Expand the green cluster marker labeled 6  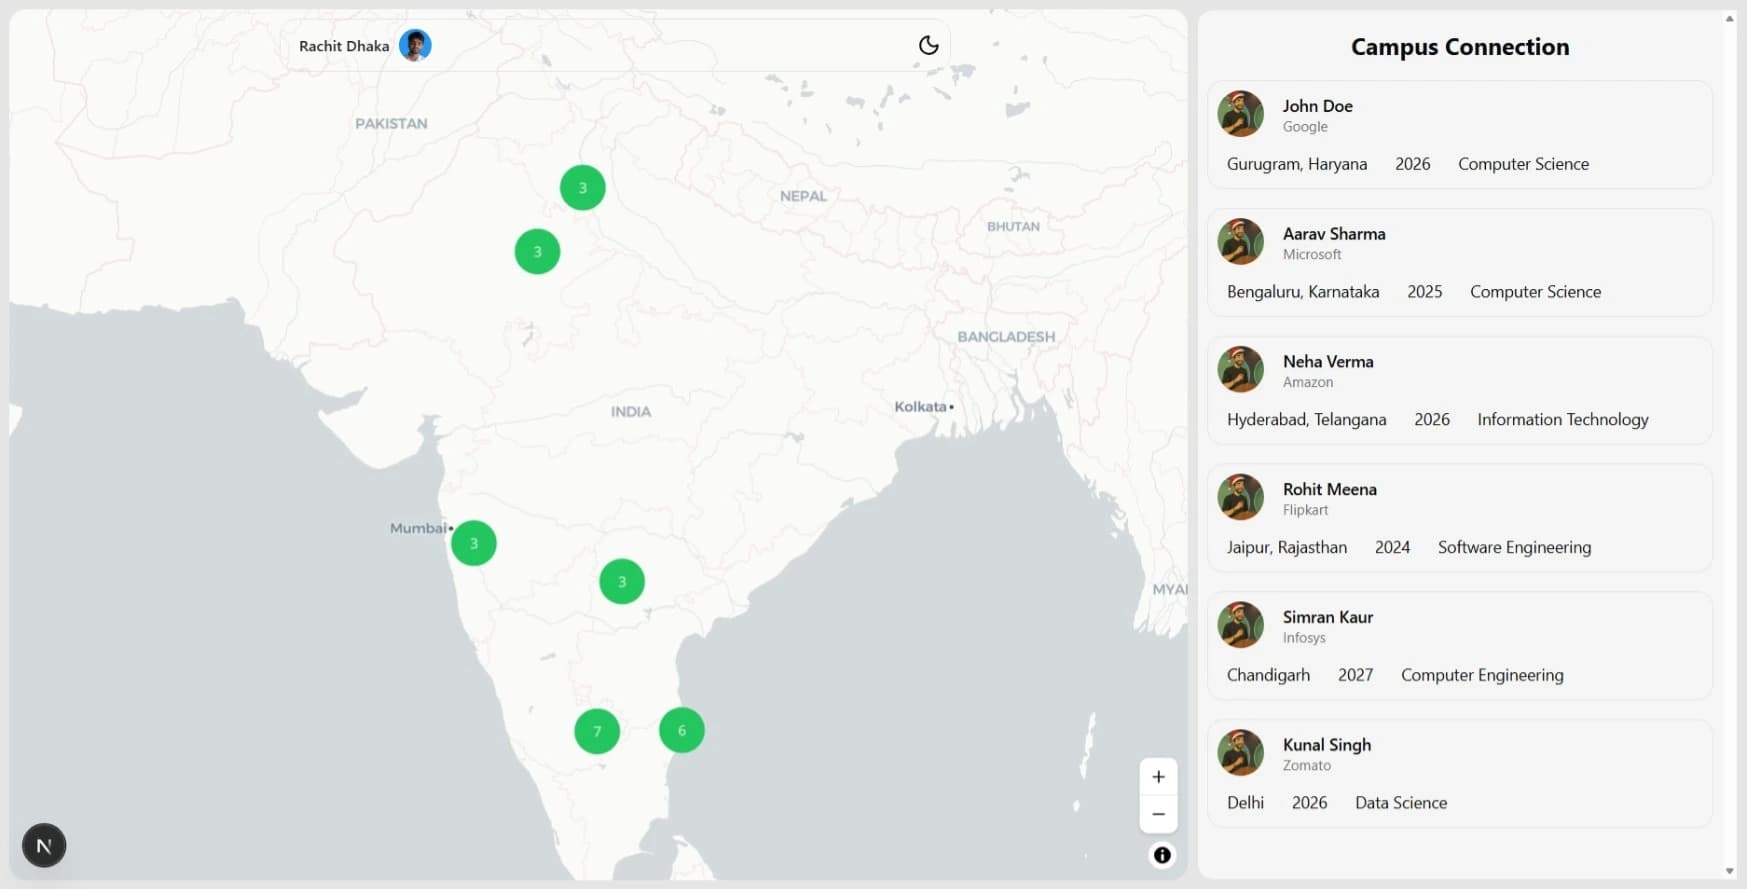pyautogui.click(x=682, y=730)
